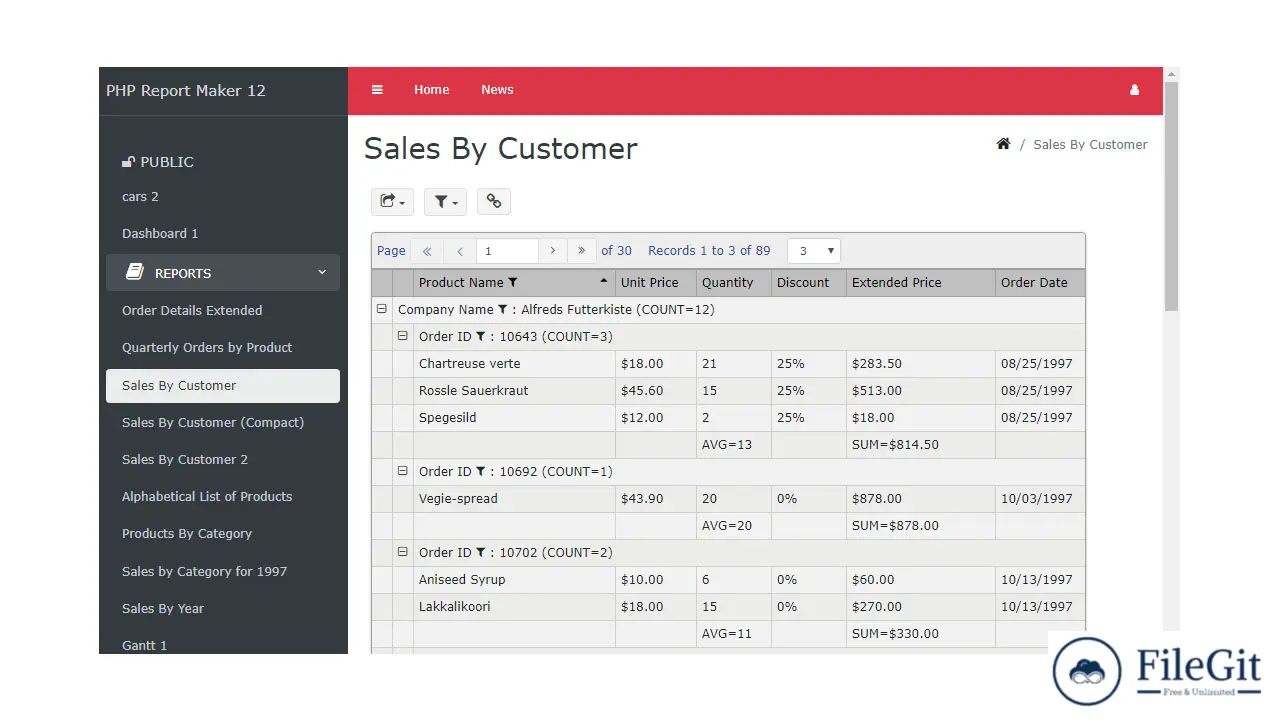Image resolution: width=1280 pixels, height=720 pixels.
Task: Open the Home menu item
Action: pyautogui.click(x=432, y=90)
